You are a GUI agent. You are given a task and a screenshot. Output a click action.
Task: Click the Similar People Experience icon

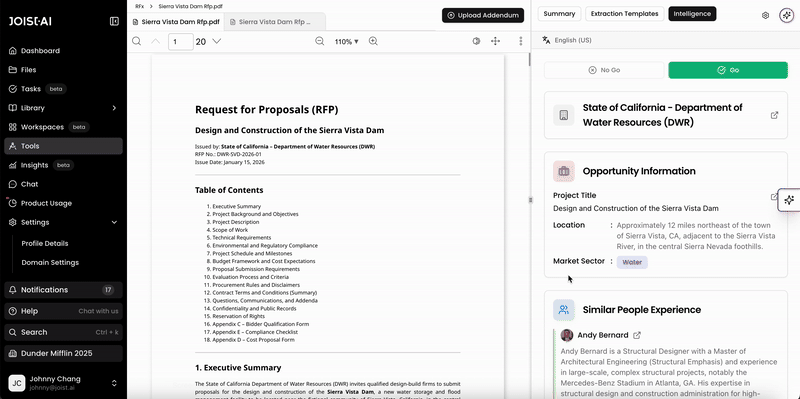(x=564, y=310)
